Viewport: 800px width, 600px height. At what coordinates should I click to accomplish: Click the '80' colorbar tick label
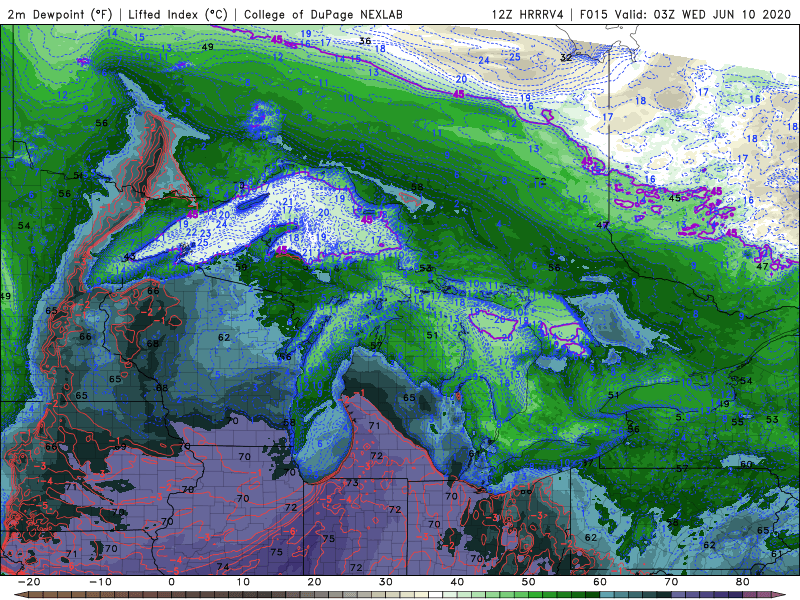pyautogui.click(x=743, y=582)
